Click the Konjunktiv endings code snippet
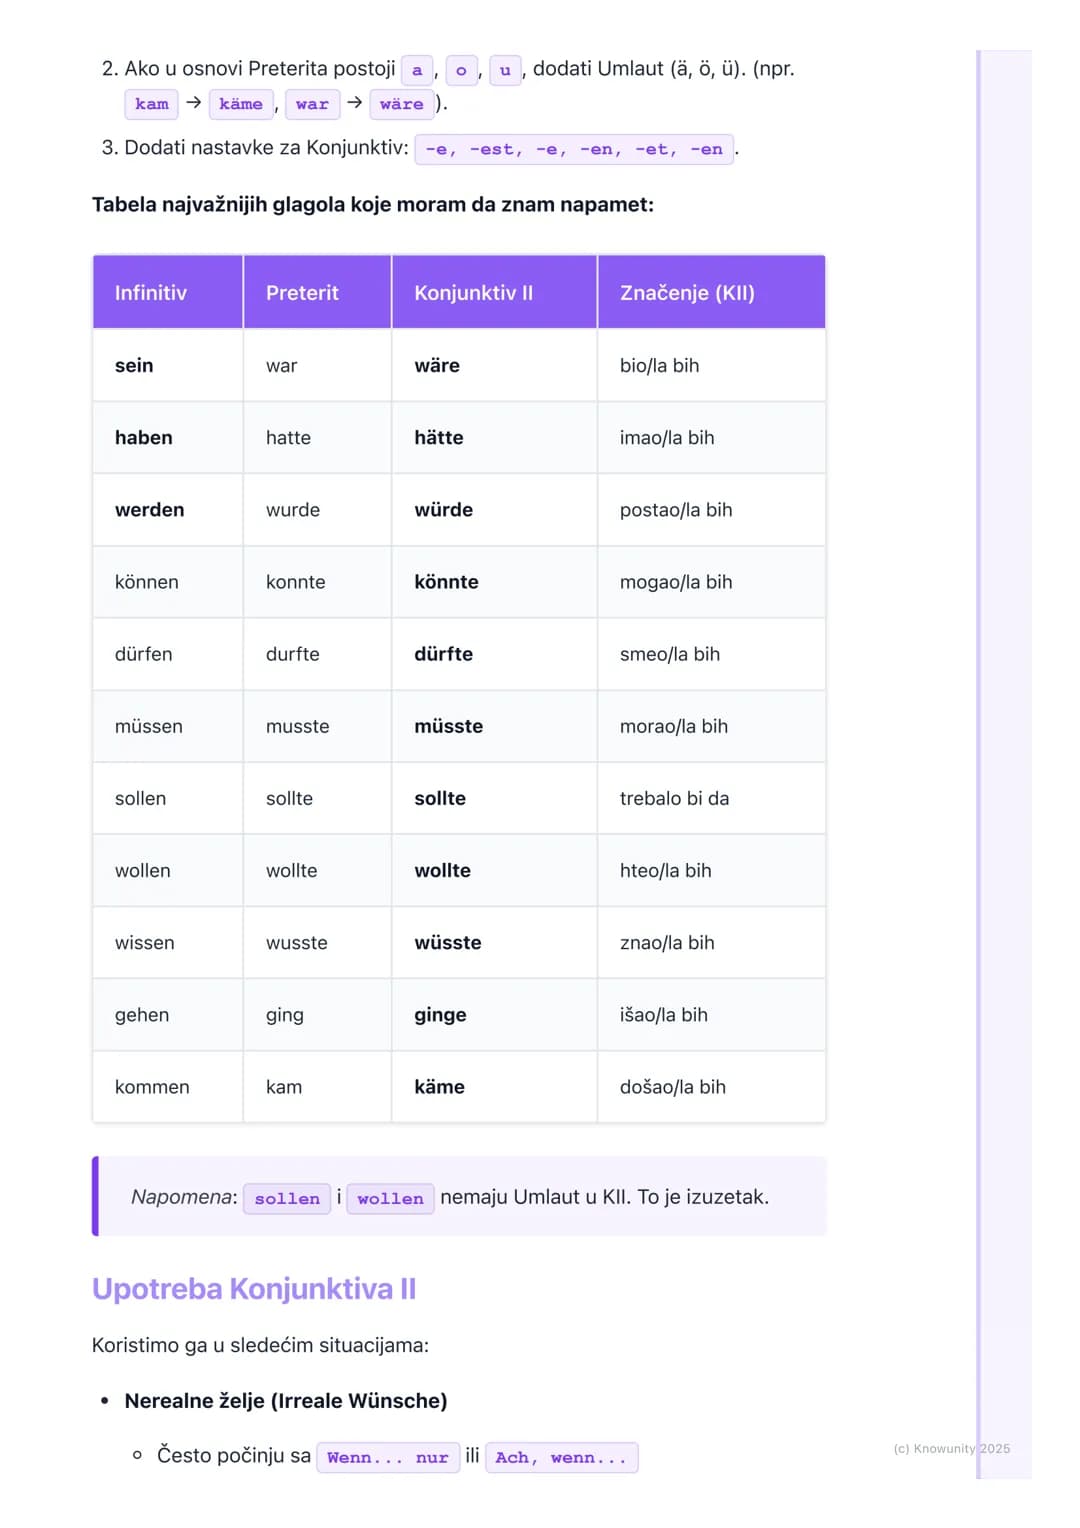This screenshot has width=1080, height=1528. 574,149
